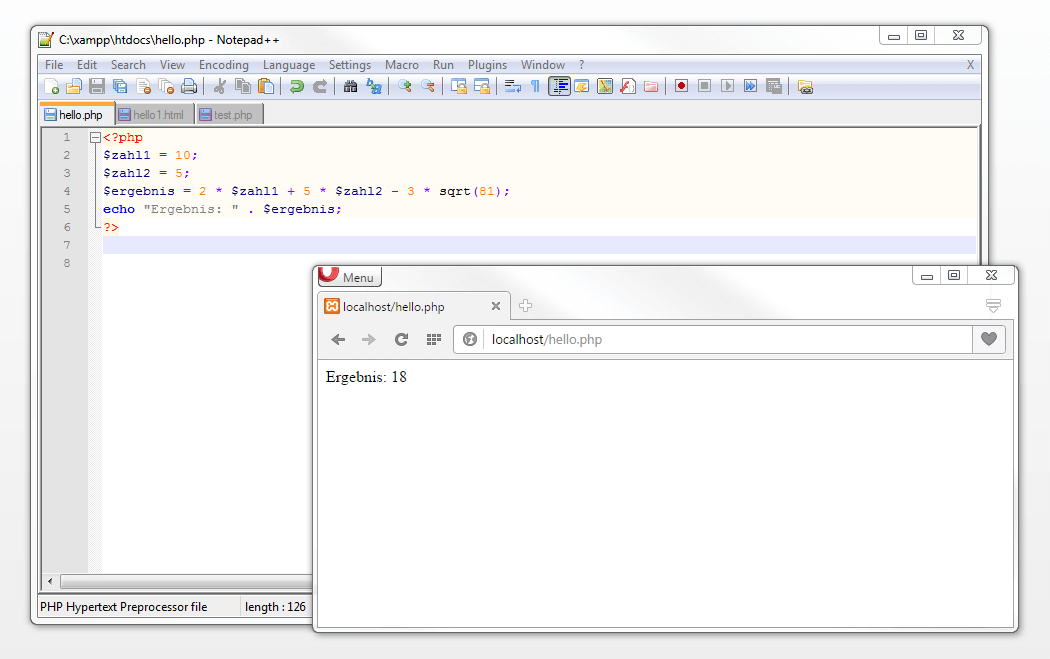Toggle Show All Characters pilcrow icon

[x=536, y=86]
